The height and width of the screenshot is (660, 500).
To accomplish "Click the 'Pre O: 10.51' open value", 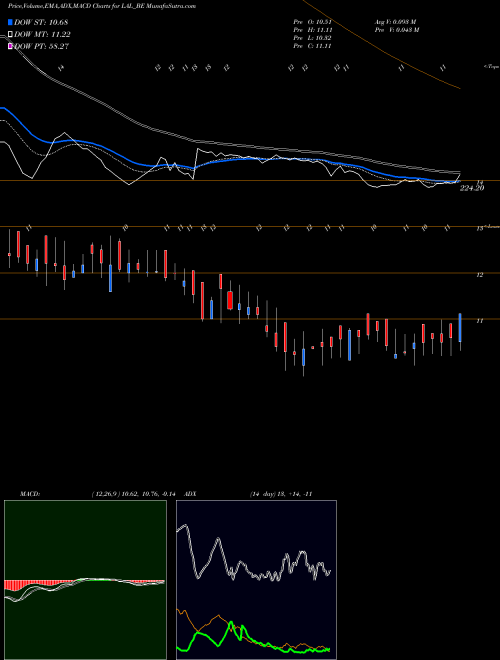I will point(312,22).
